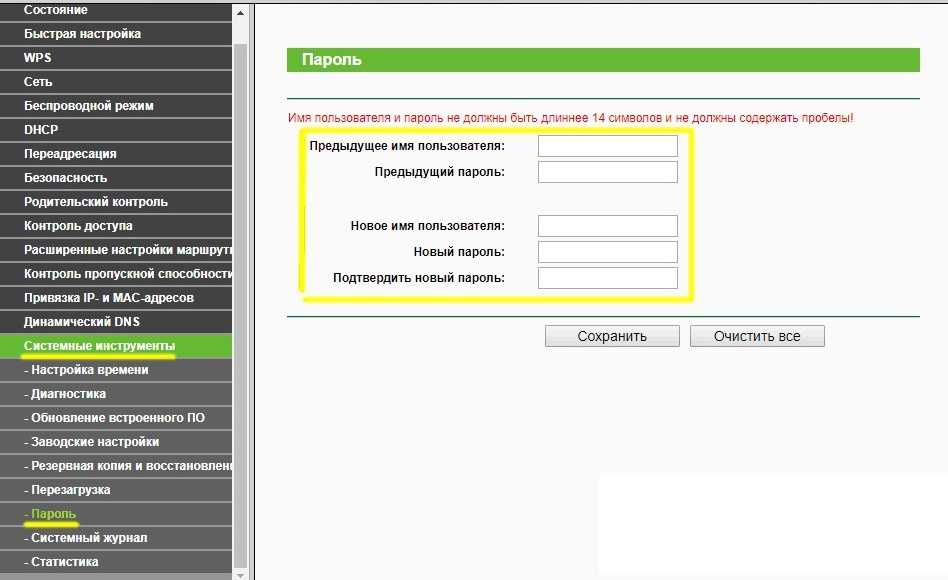Image resolution: width=948 pixels, height=580 pixels.
Task: Select the Новое имя пользователя field
Action: click(x=607, y=226)
